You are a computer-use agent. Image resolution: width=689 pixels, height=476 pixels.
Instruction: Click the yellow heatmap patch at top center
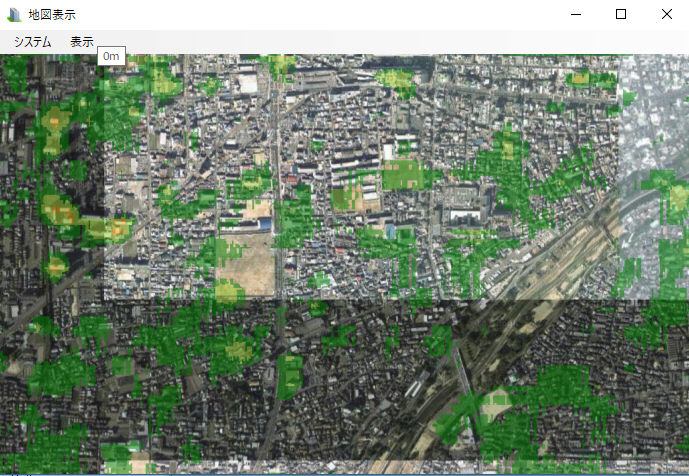(x=397, y=79)
